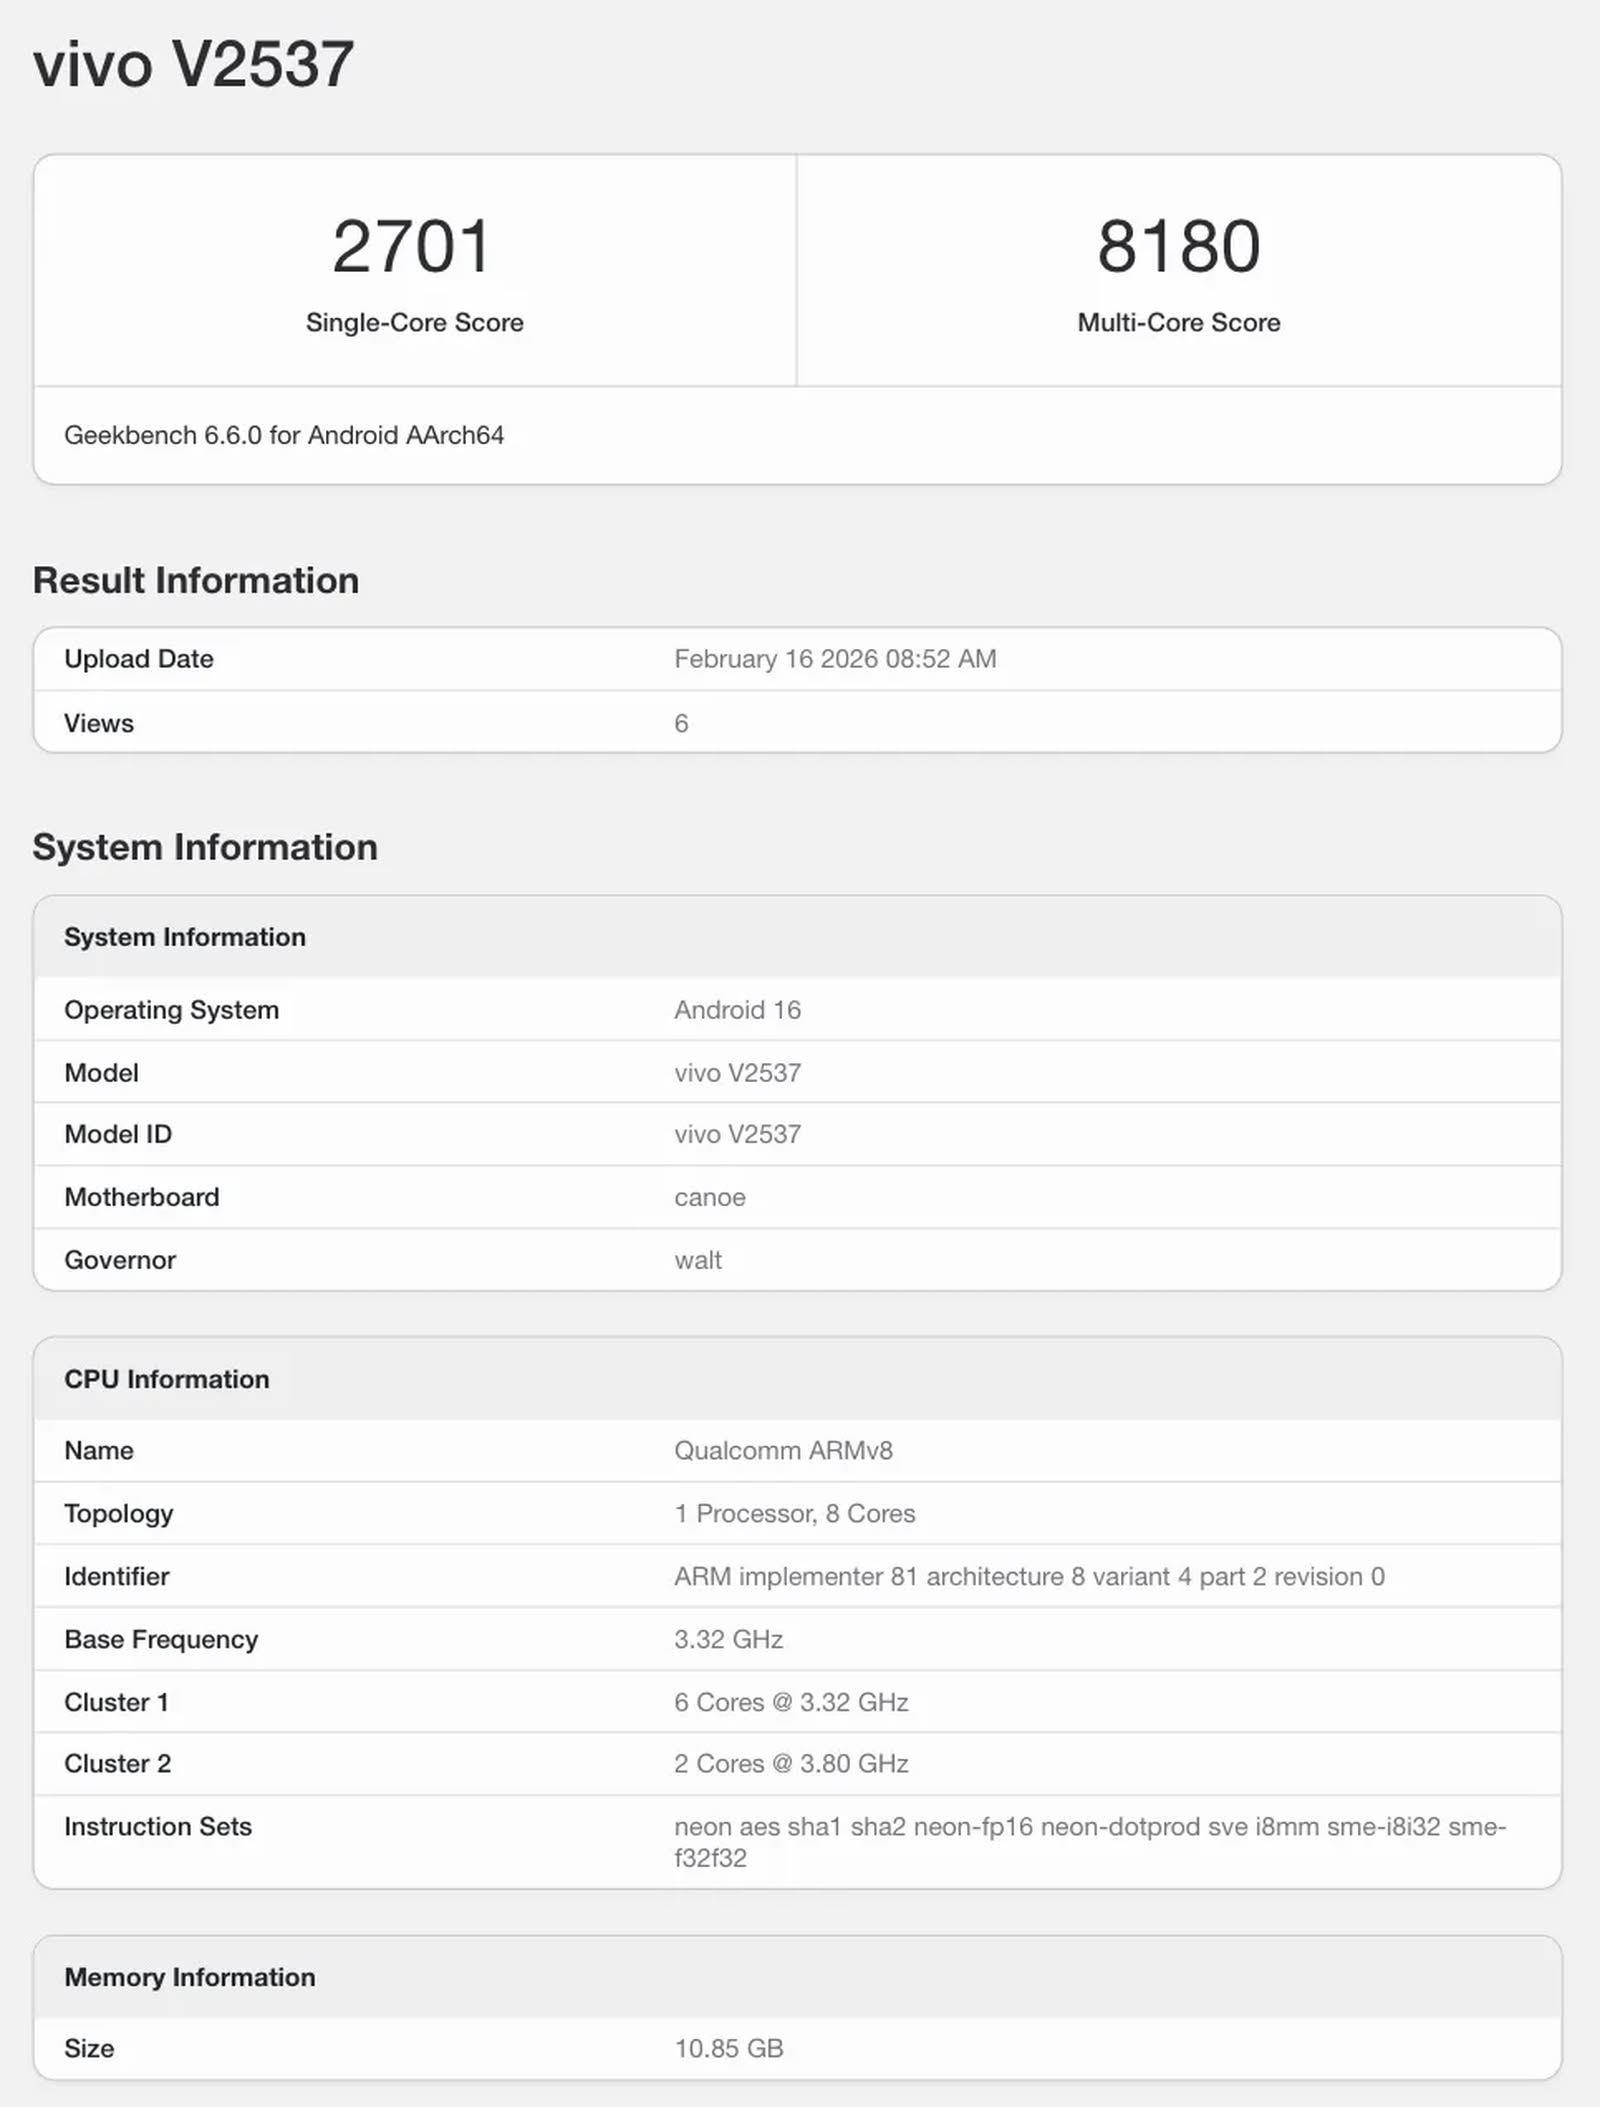Image resolution: width=1600 pixels, height=2107 pixels.
Task: Click the Governor value walt
Action: click(x=697, y=1260)
